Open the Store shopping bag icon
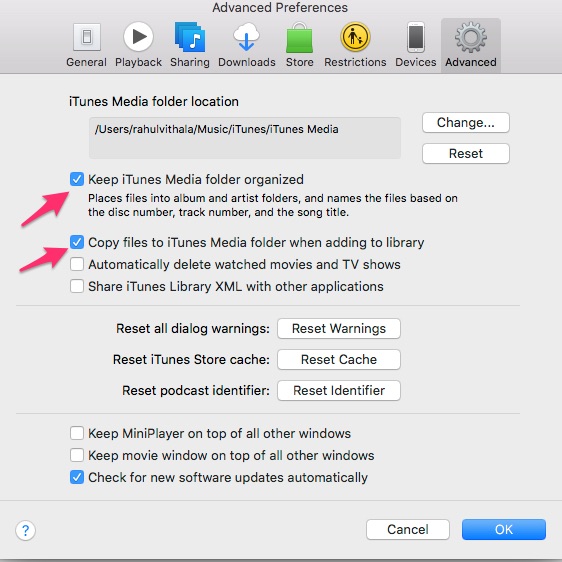The height and width of the screenshot is (562, 562). [299, 38]
